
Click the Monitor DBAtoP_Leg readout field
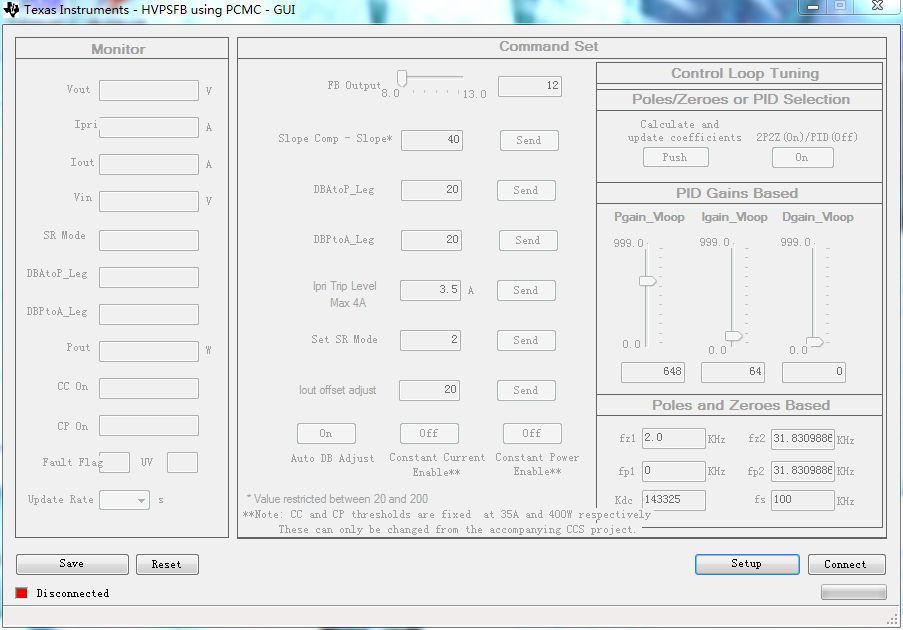149,277
